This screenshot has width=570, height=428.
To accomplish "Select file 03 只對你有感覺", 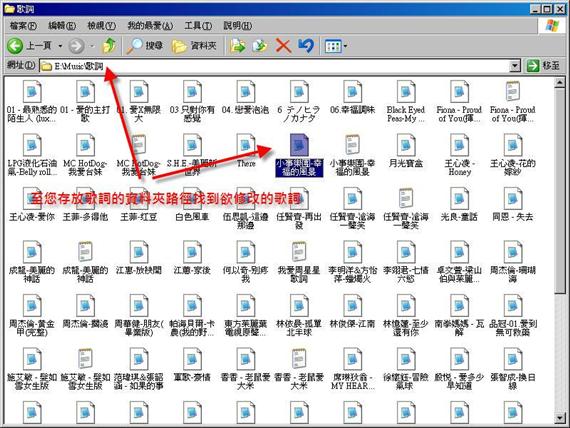I will [192, 101].
